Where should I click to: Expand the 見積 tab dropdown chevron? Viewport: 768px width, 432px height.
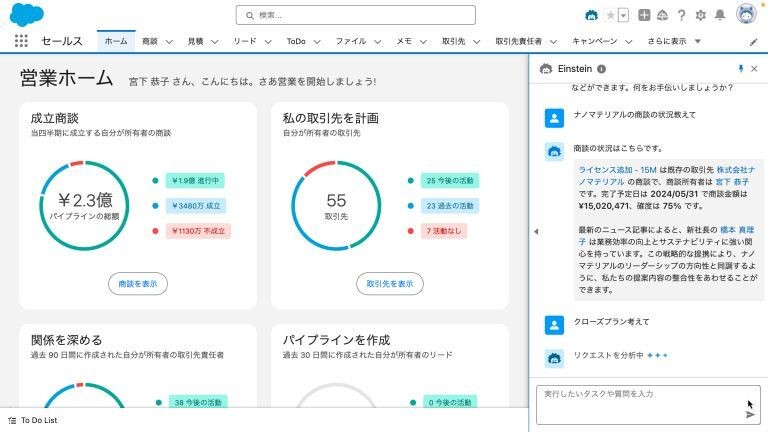[x=215, y=42]
